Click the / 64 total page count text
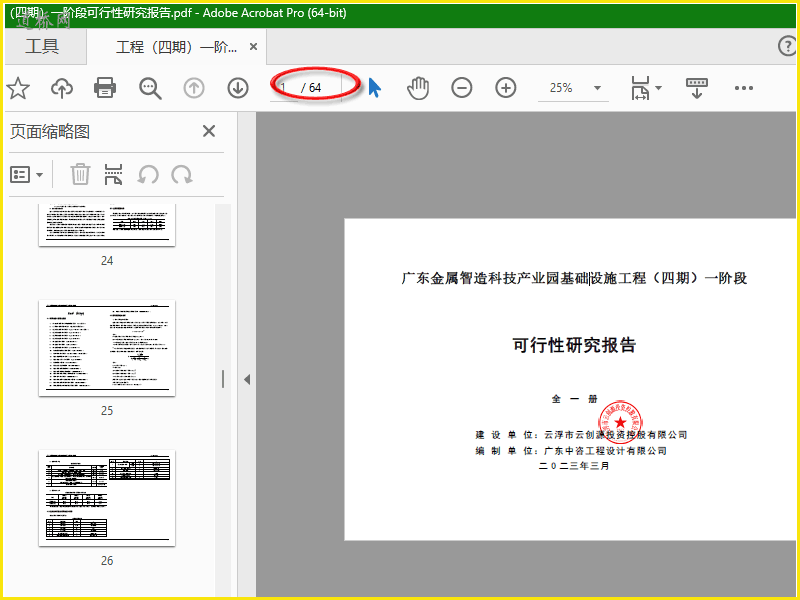 (x=311, y=88)
